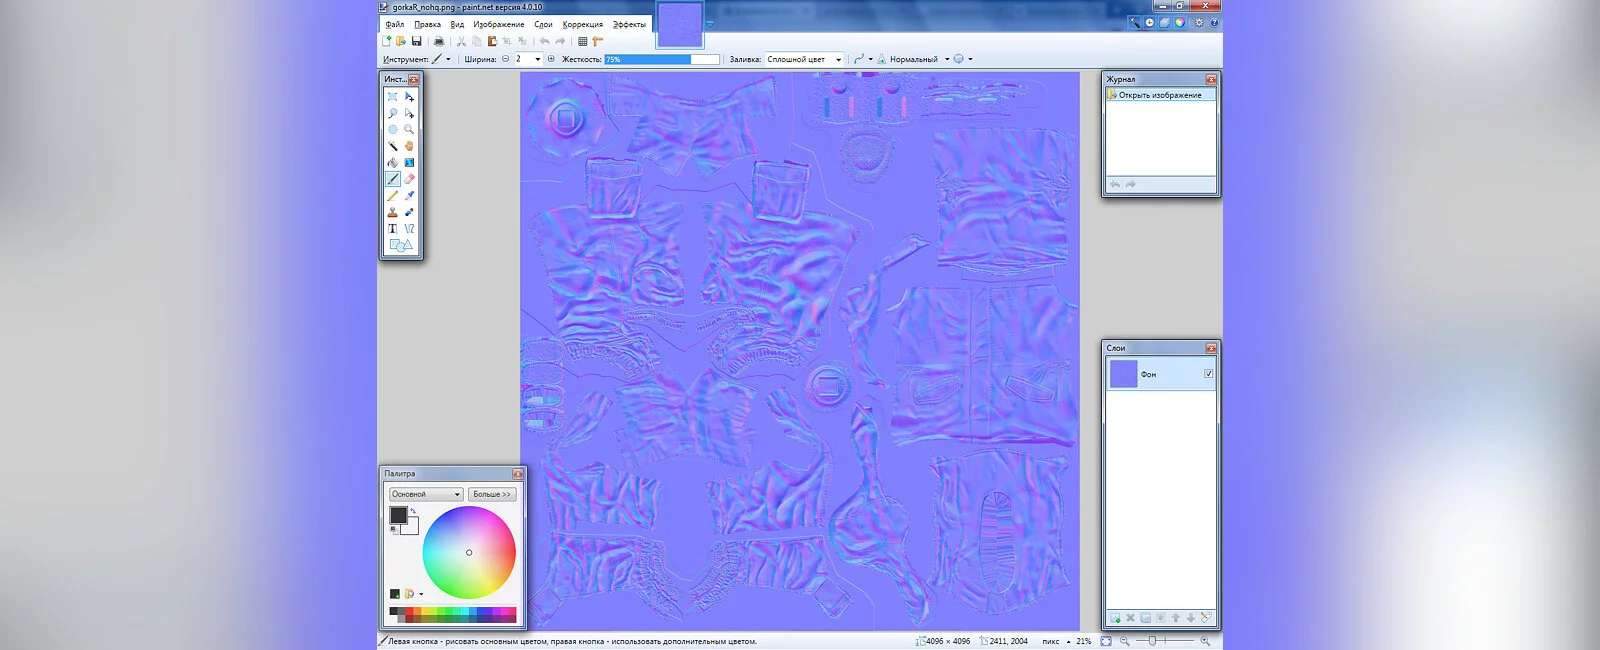Select the Ellipse Select tool
Viewport: 1600px width, 650px height.
[393, 130]
